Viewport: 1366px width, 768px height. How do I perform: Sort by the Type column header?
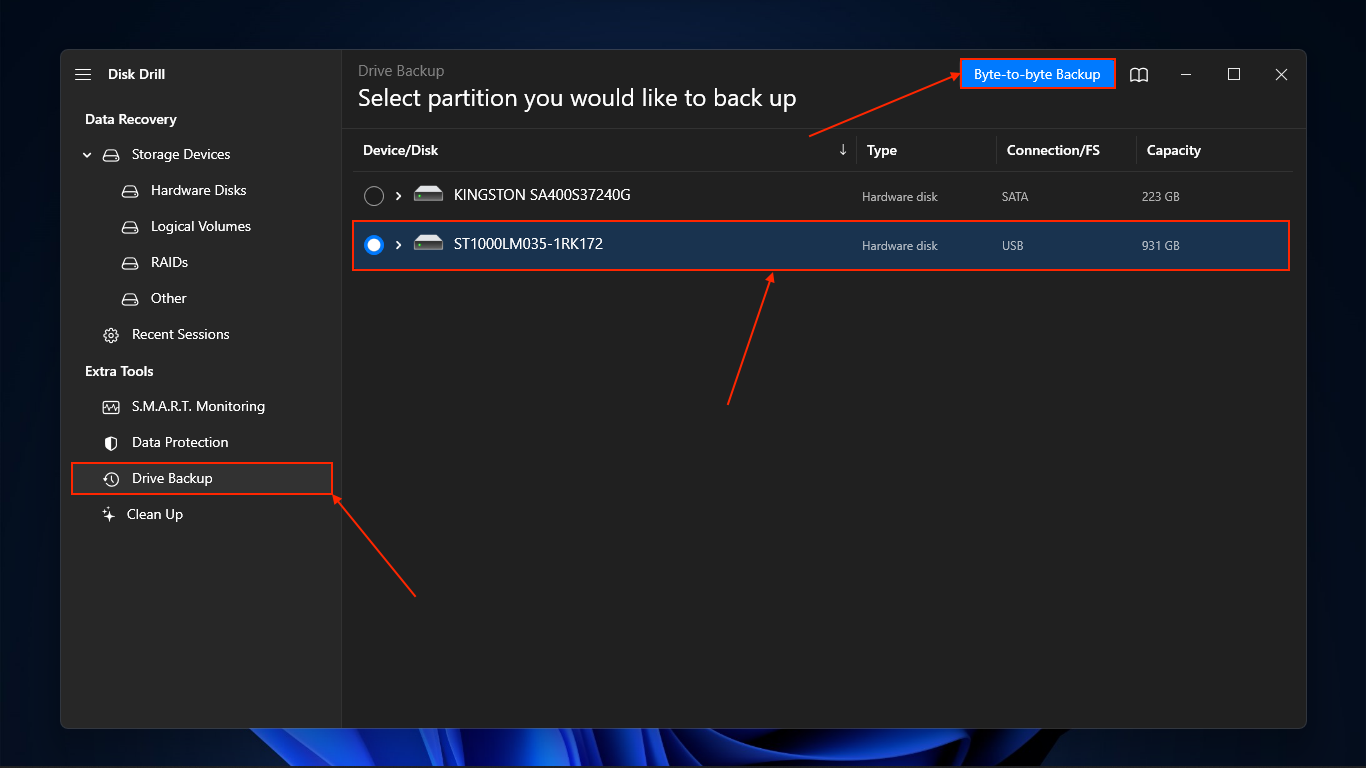coord(882,150)
